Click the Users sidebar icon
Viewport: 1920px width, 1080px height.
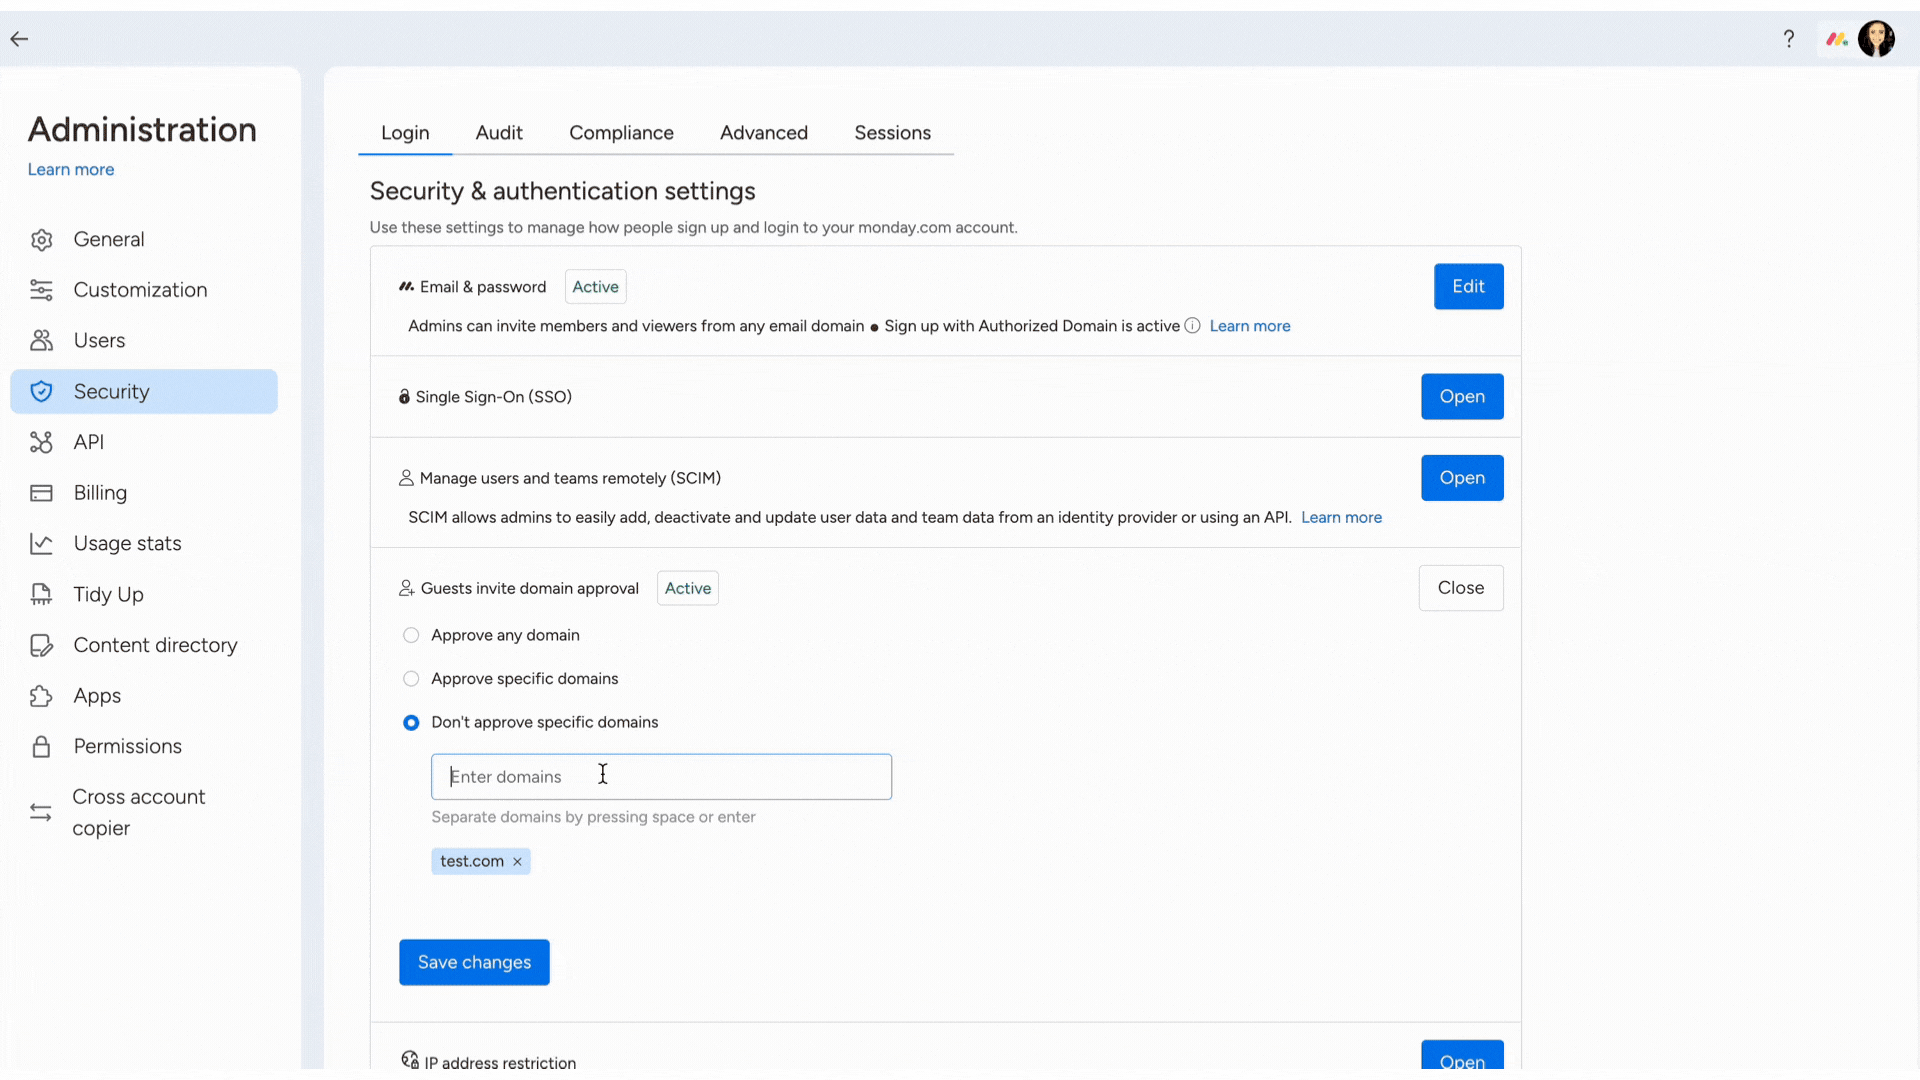[42, 340]
